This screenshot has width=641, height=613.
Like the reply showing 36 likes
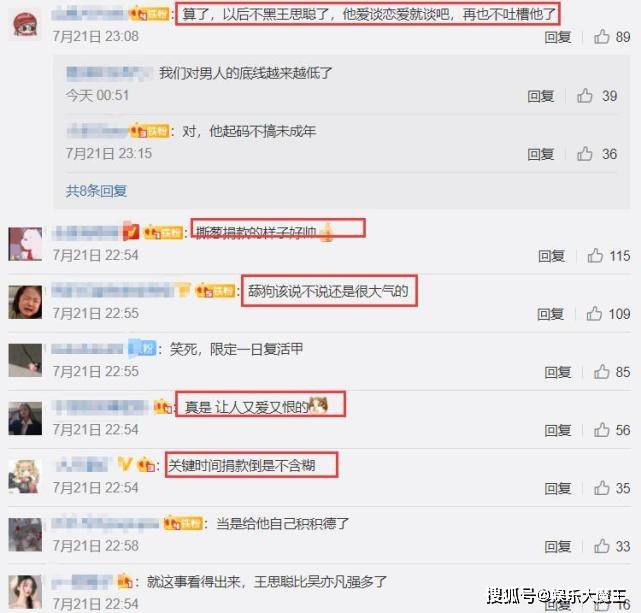click(585, 154)
